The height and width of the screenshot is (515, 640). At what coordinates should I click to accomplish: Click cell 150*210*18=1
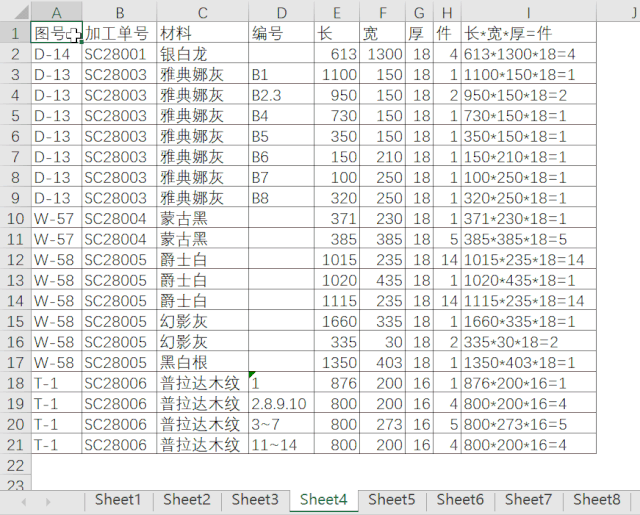[x=529, y=157]
